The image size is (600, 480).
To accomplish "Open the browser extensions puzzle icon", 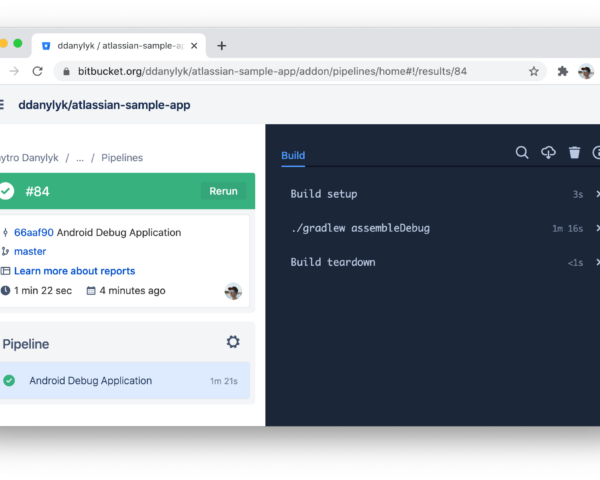I will click(562, 72).
